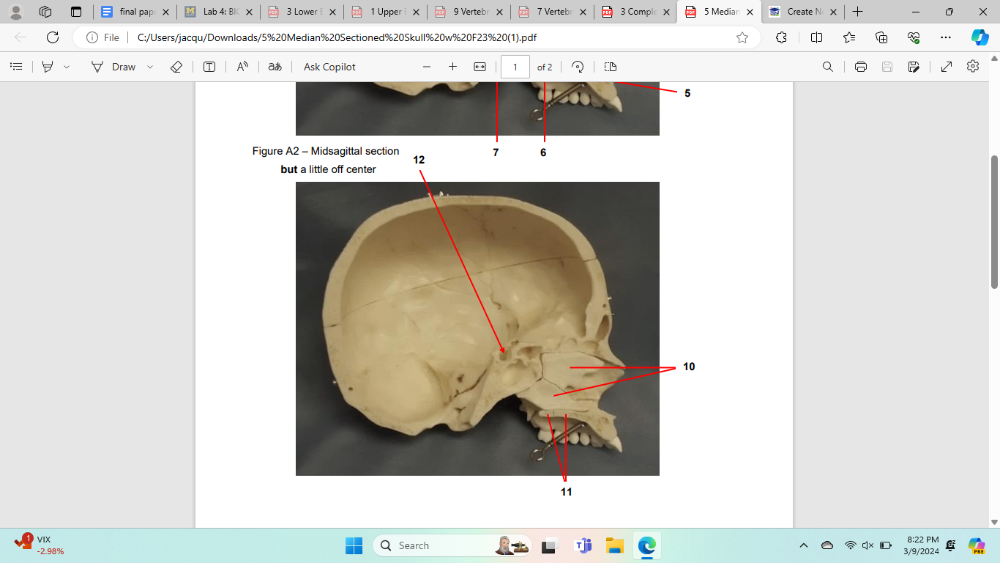
Task: Click the Fit to width icon
Action: (479, 67)
